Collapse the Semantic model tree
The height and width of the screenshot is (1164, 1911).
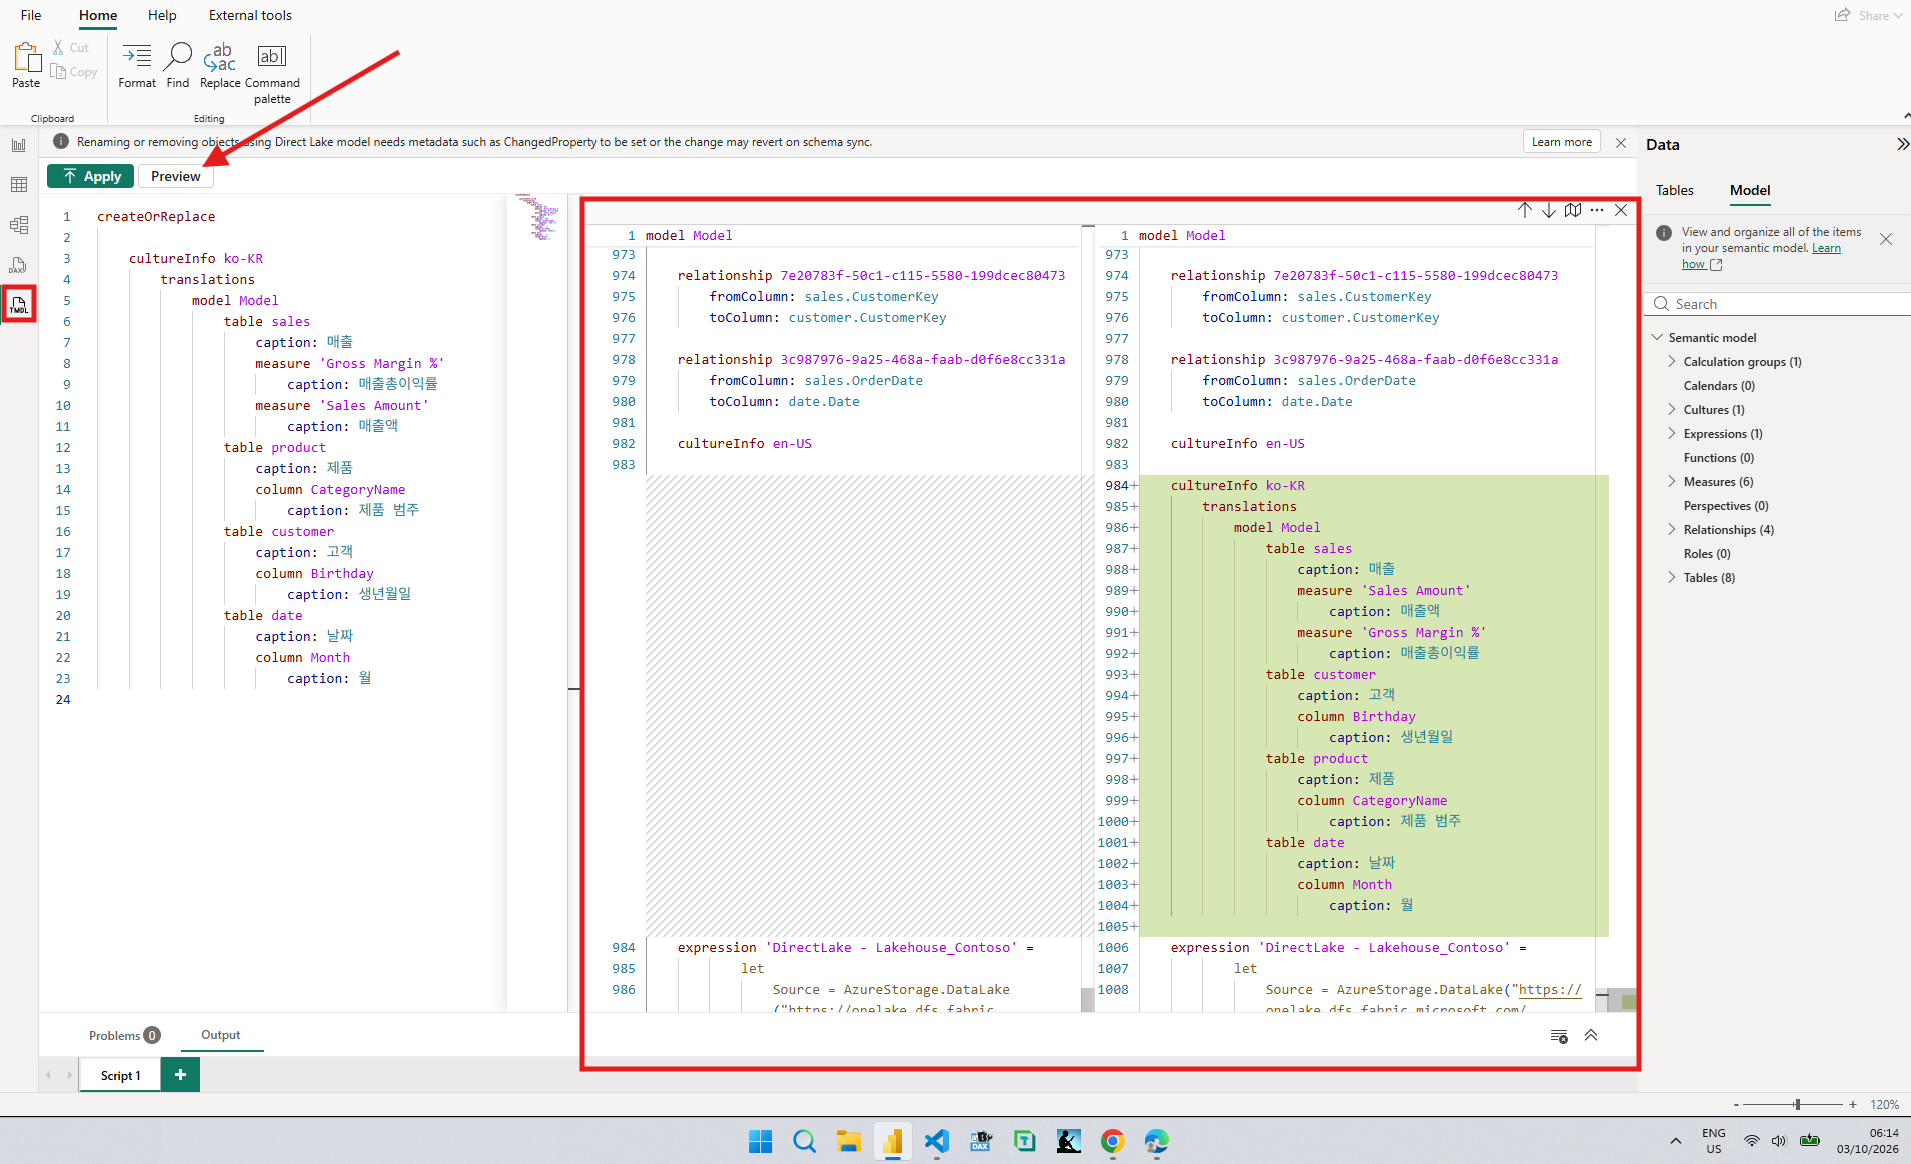point(1657,338)
